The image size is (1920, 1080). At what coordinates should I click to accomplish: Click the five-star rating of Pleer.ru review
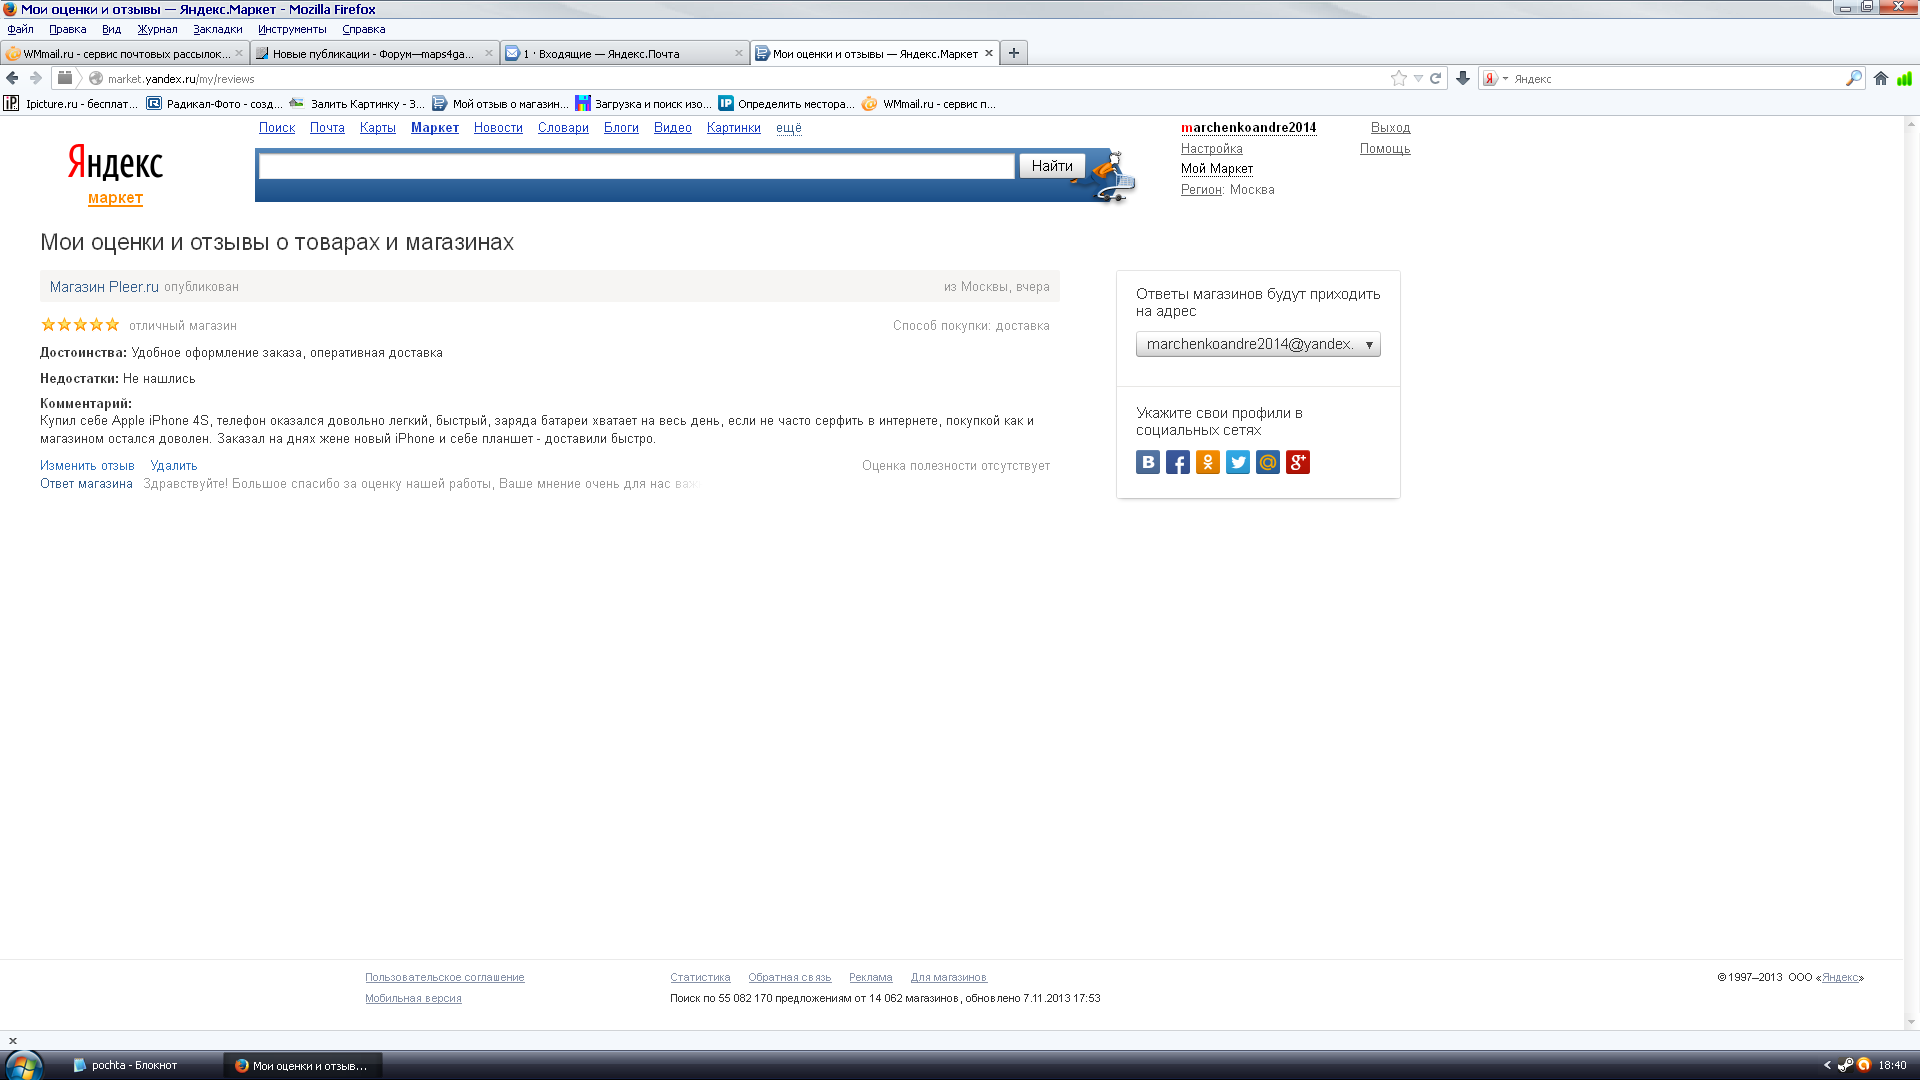click(80, 325)
